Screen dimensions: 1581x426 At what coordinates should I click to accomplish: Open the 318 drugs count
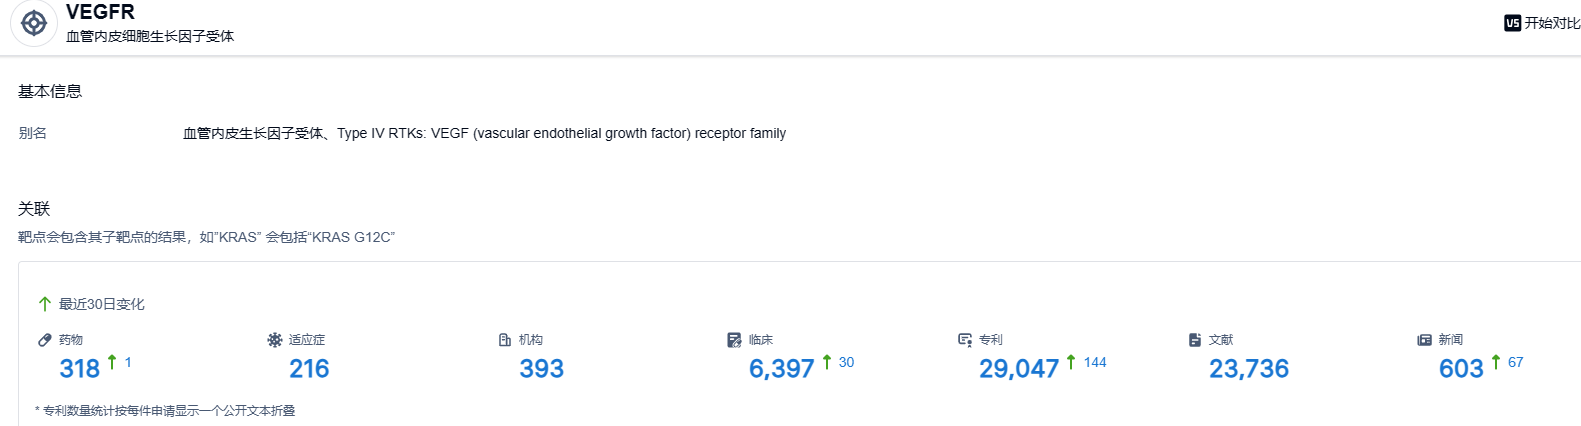[80, 369]
